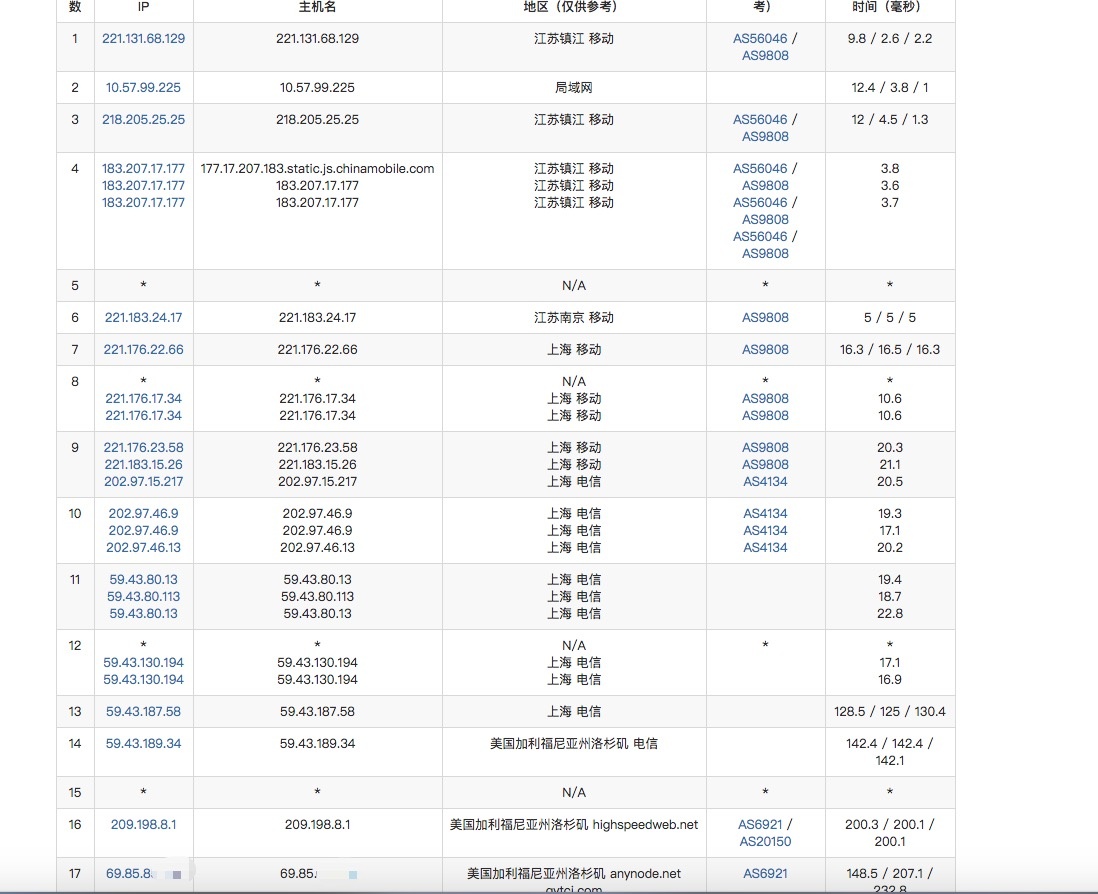Open the AS4134 link in hop 9
This screenshot has width=1098, height=894.
coord(765,481)
